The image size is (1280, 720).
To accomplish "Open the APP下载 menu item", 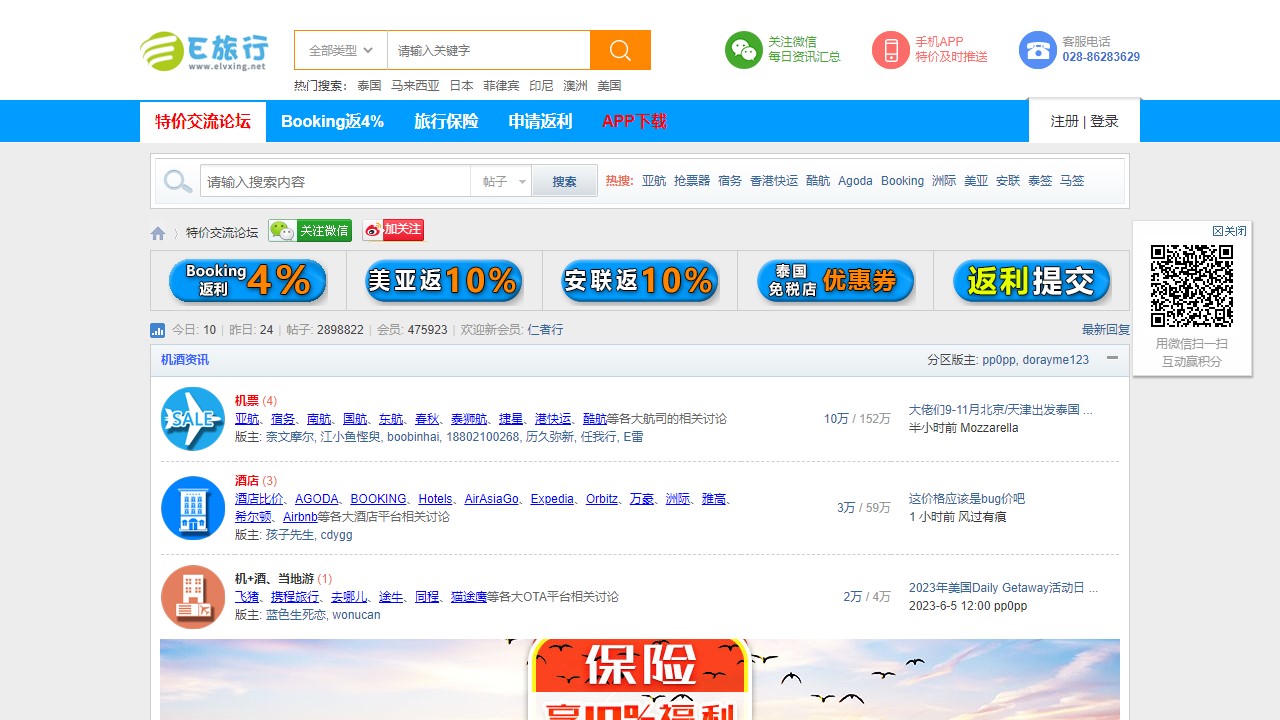I will tap(634, 121).
